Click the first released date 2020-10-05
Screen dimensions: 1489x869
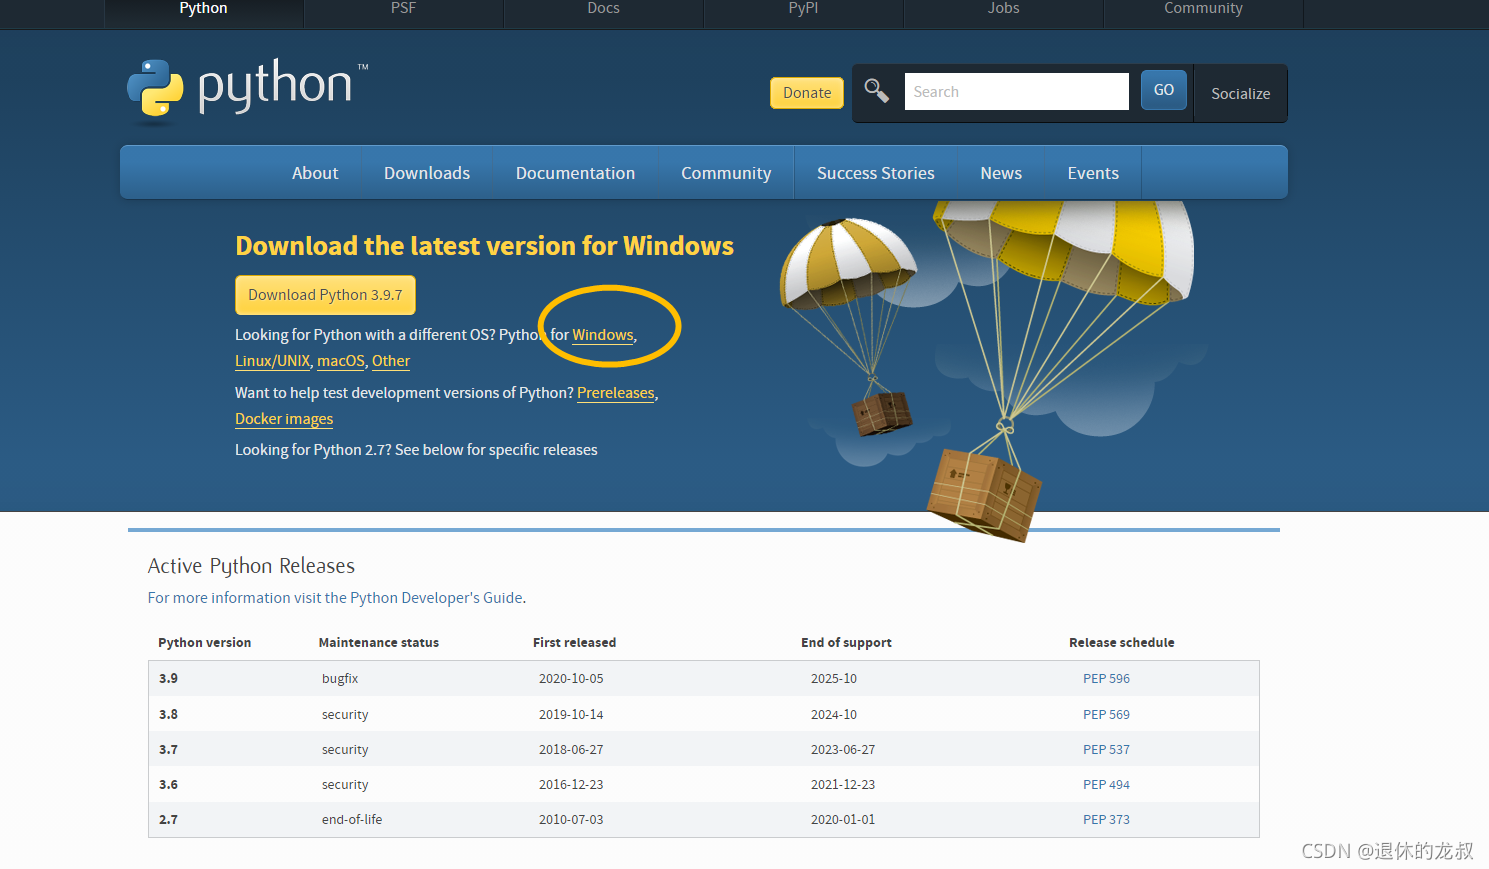click(x=571, y=679)
